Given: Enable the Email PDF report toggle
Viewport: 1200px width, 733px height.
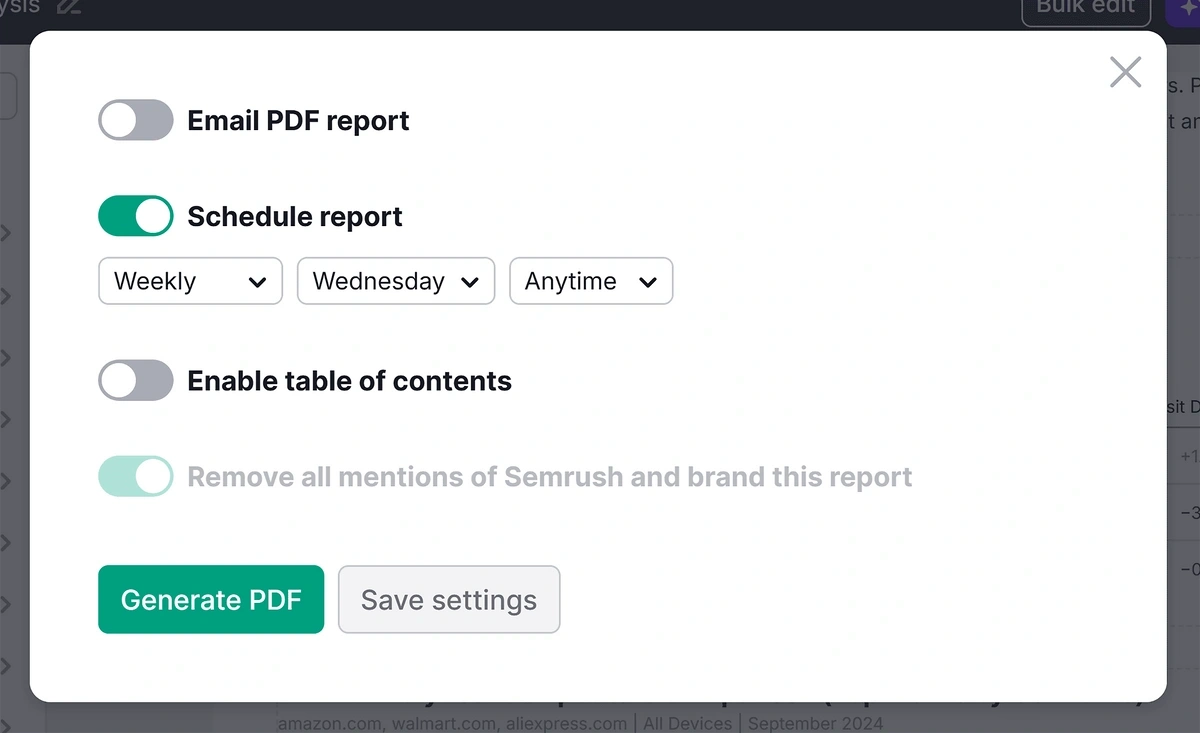Looking at the screenshot, I should (136, 120).
